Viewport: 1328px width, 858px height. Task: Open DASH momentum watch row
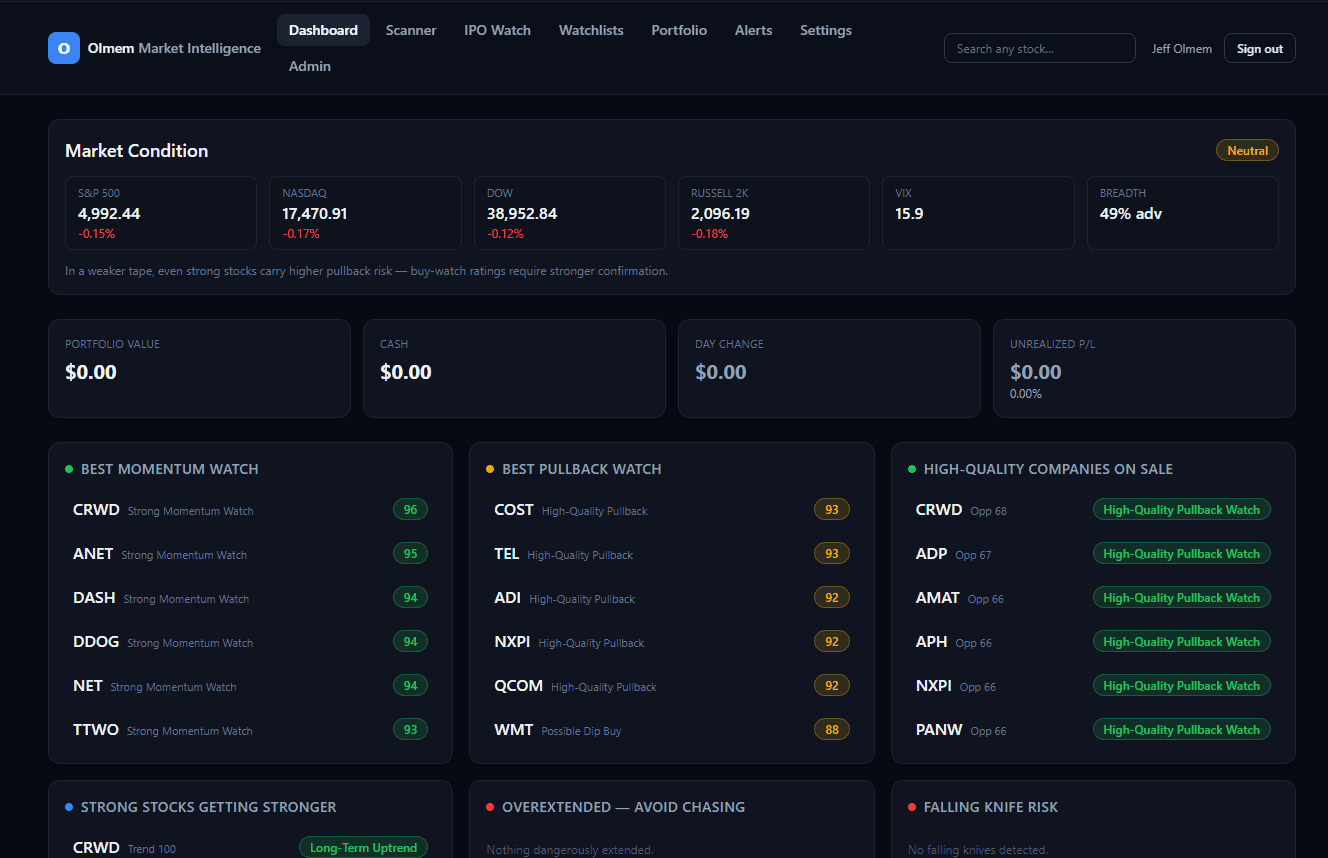tap(250, 598)
